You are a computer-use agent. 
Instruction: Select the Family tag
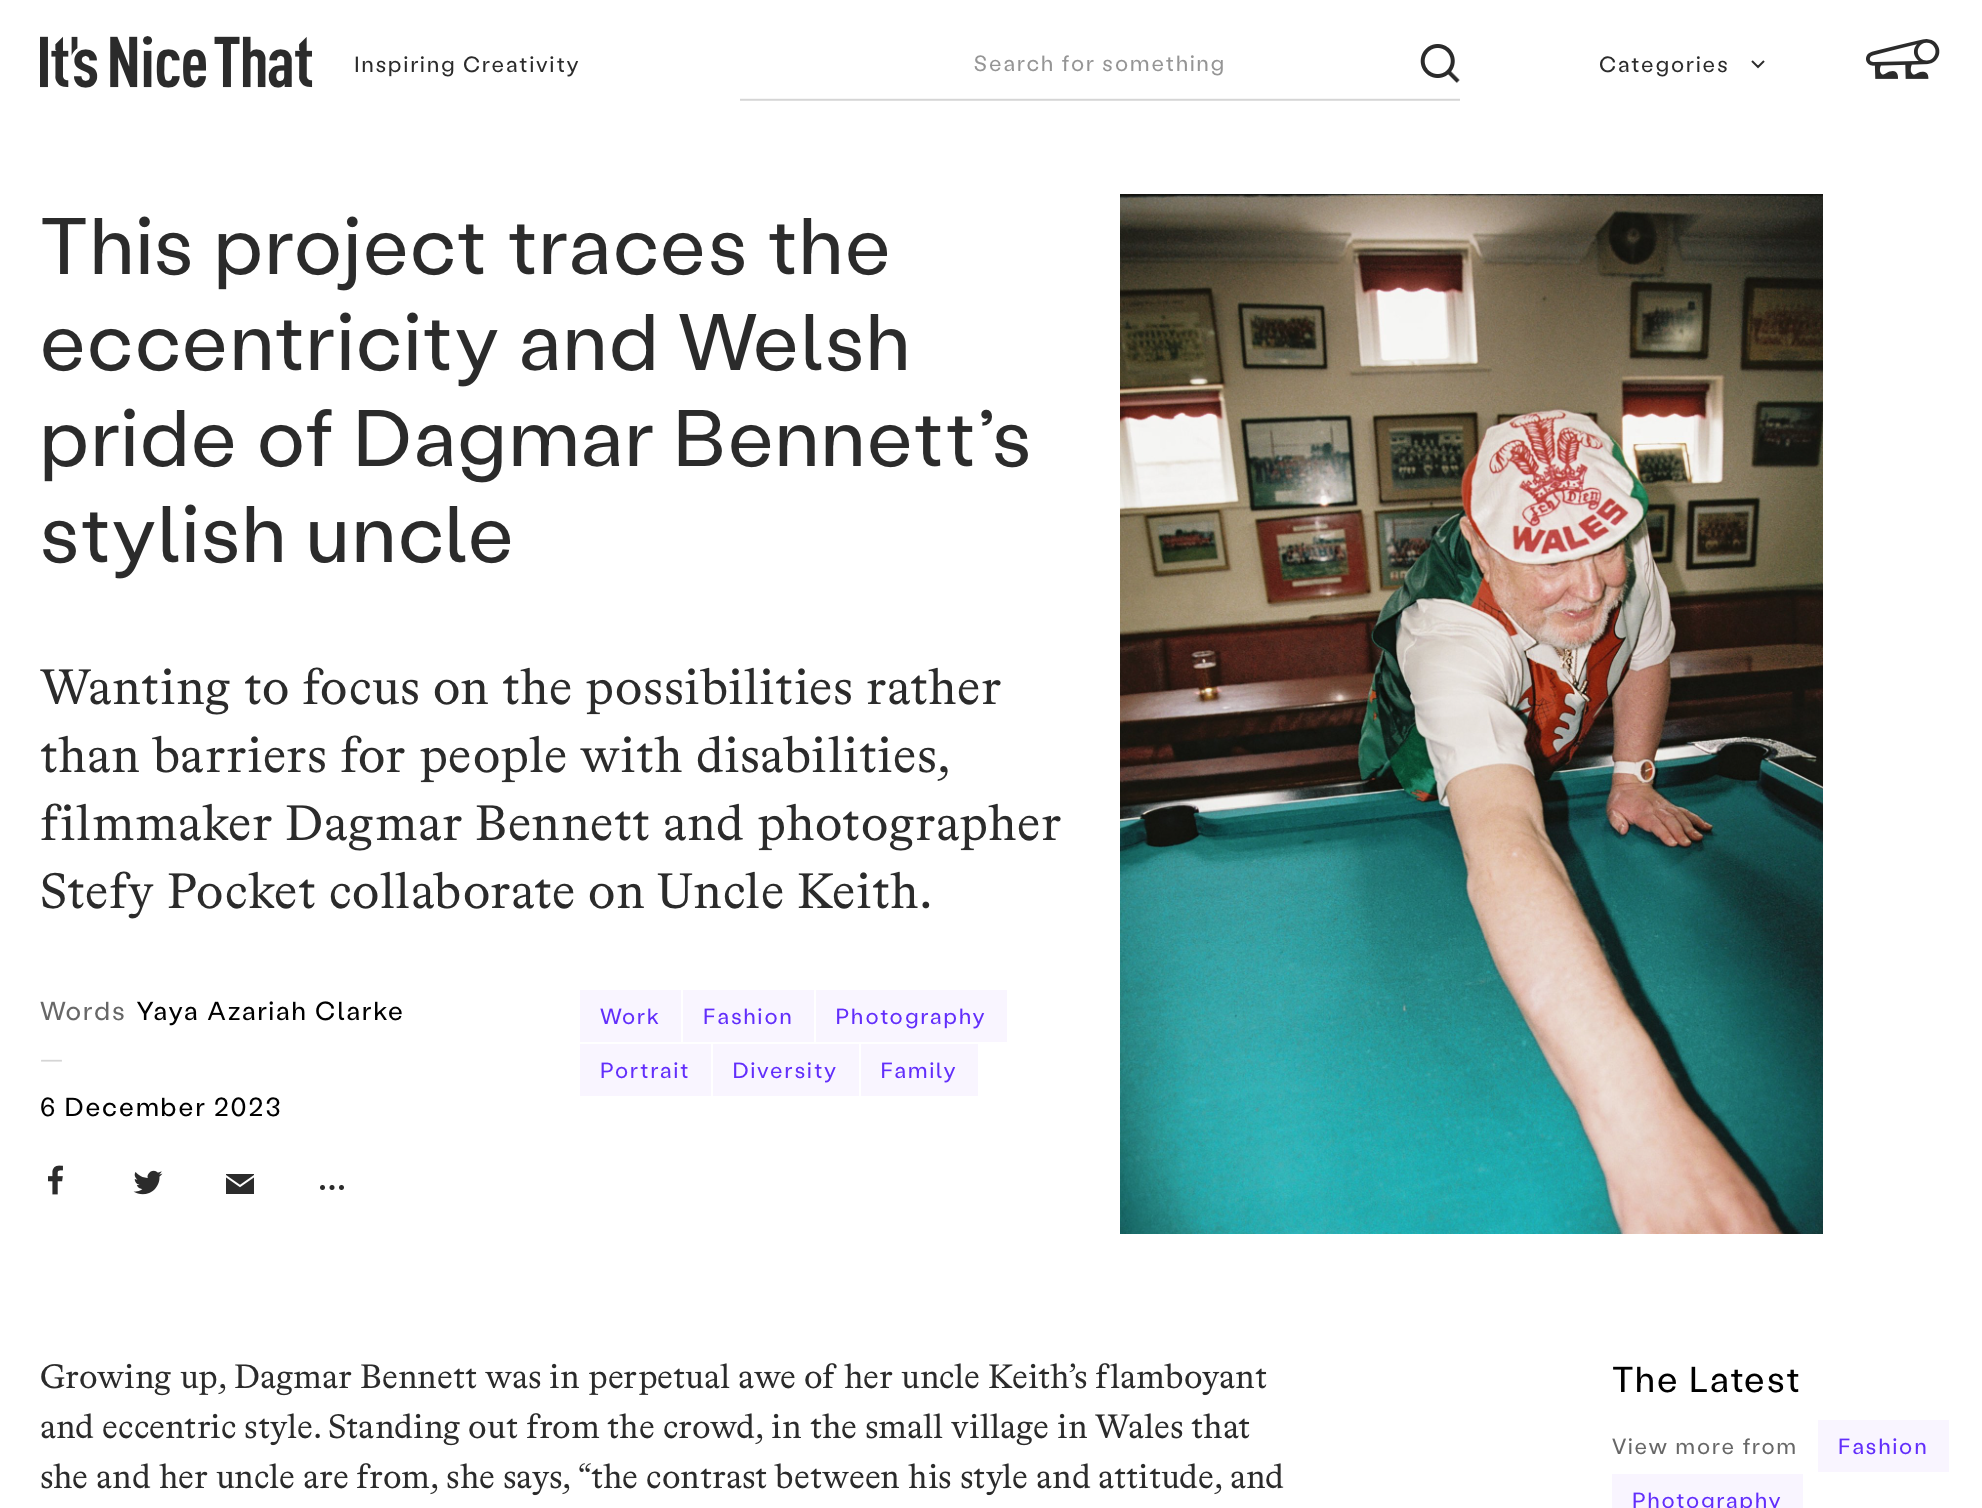point(918,1070)
